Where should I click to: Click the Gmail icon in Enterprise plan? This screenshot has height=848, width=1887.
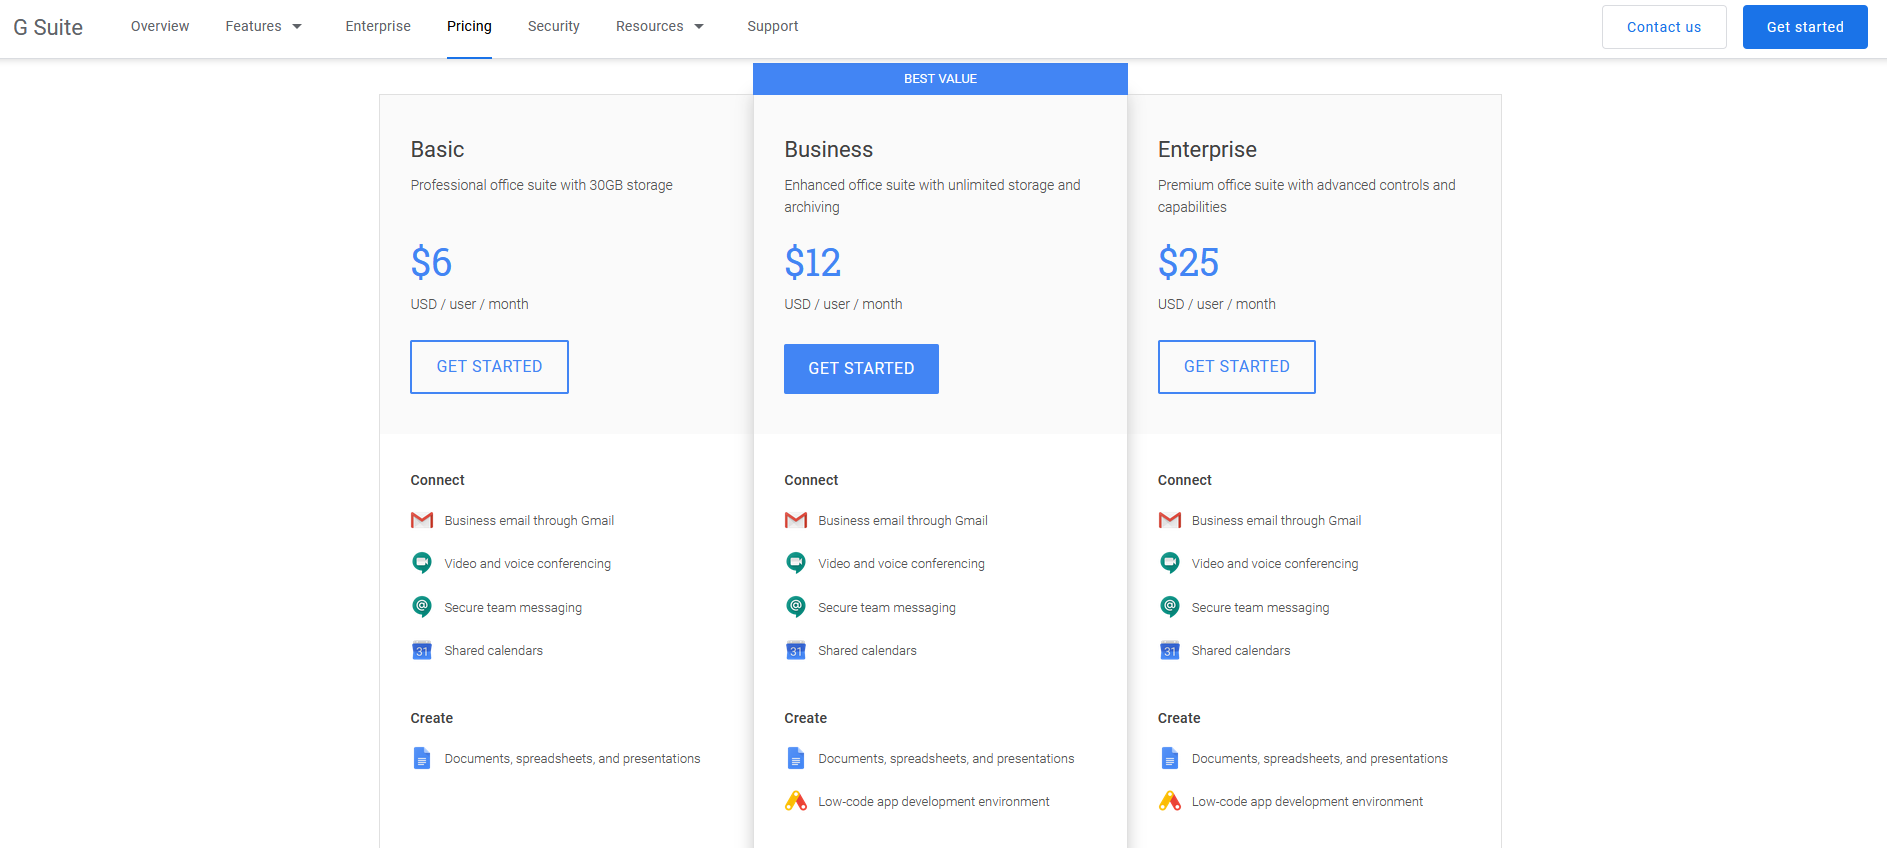tap(1170, 520)
